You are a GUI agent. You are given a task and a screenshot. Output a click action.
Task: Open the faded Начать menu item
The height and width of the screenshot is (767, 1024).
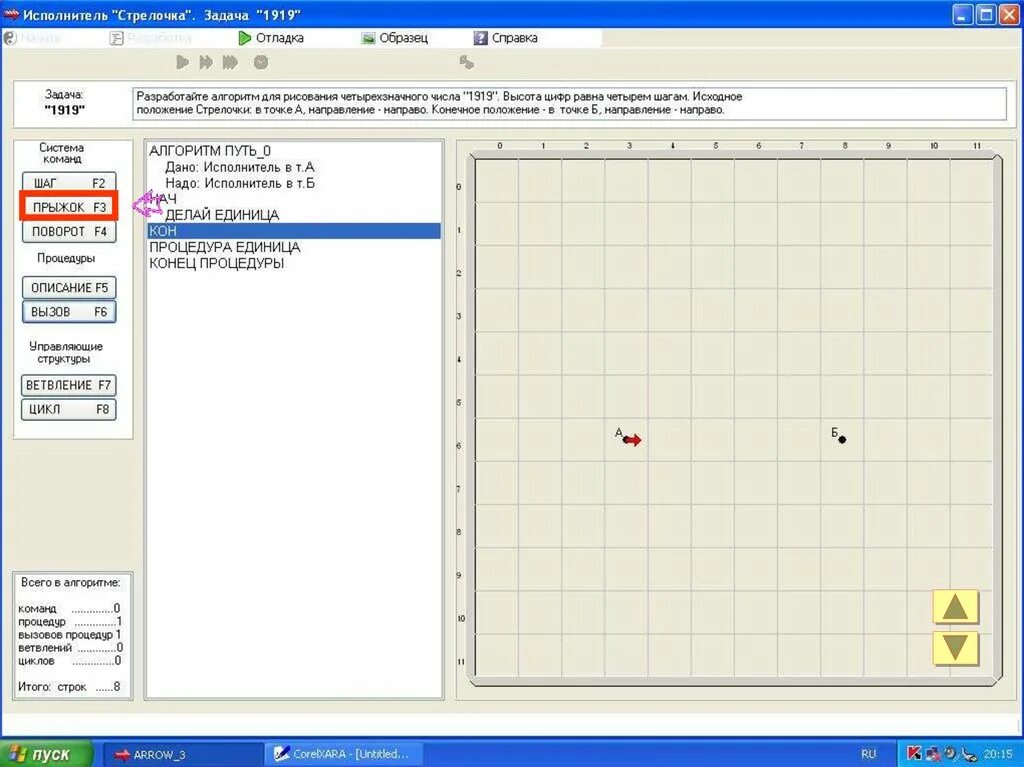pyautogui.click(x=33, y=38)
